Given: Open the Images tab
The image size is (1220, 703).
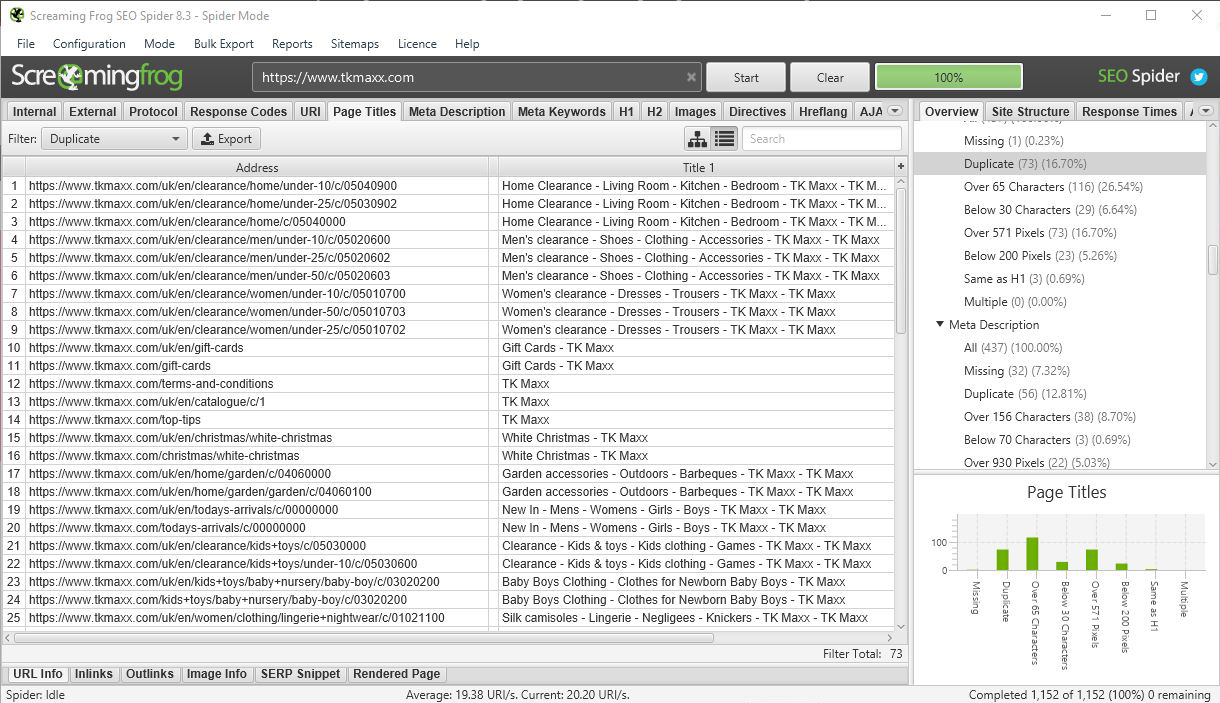Looking at the screenshot, I should pos(695,111).
